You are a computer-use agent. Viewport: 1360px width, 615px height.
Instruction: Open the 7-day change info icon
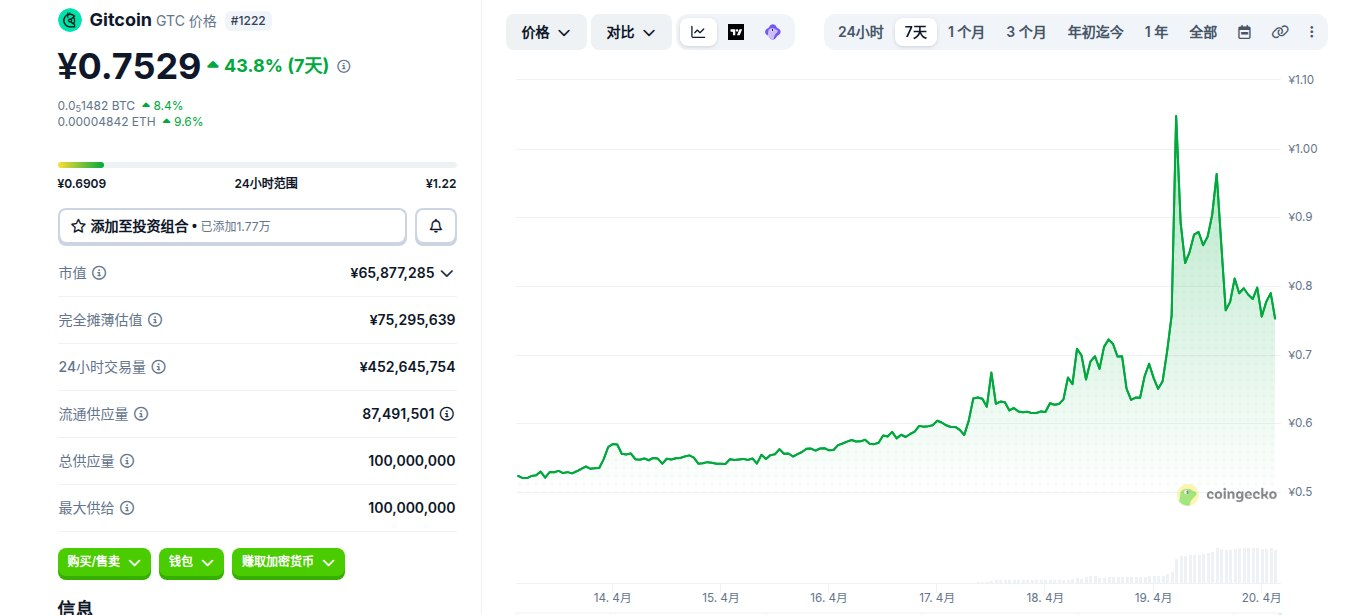click(x=344, y=66)
